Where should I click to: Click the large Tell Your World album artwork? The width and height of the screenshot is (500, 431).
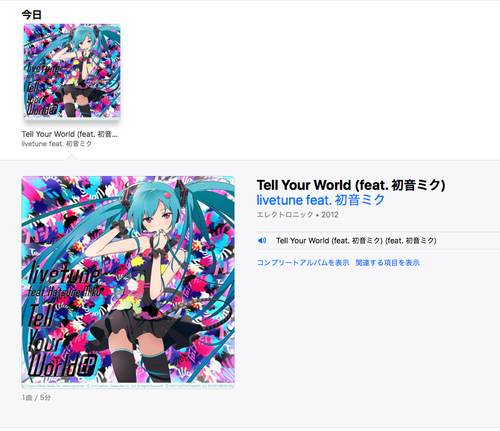[128, 282]
